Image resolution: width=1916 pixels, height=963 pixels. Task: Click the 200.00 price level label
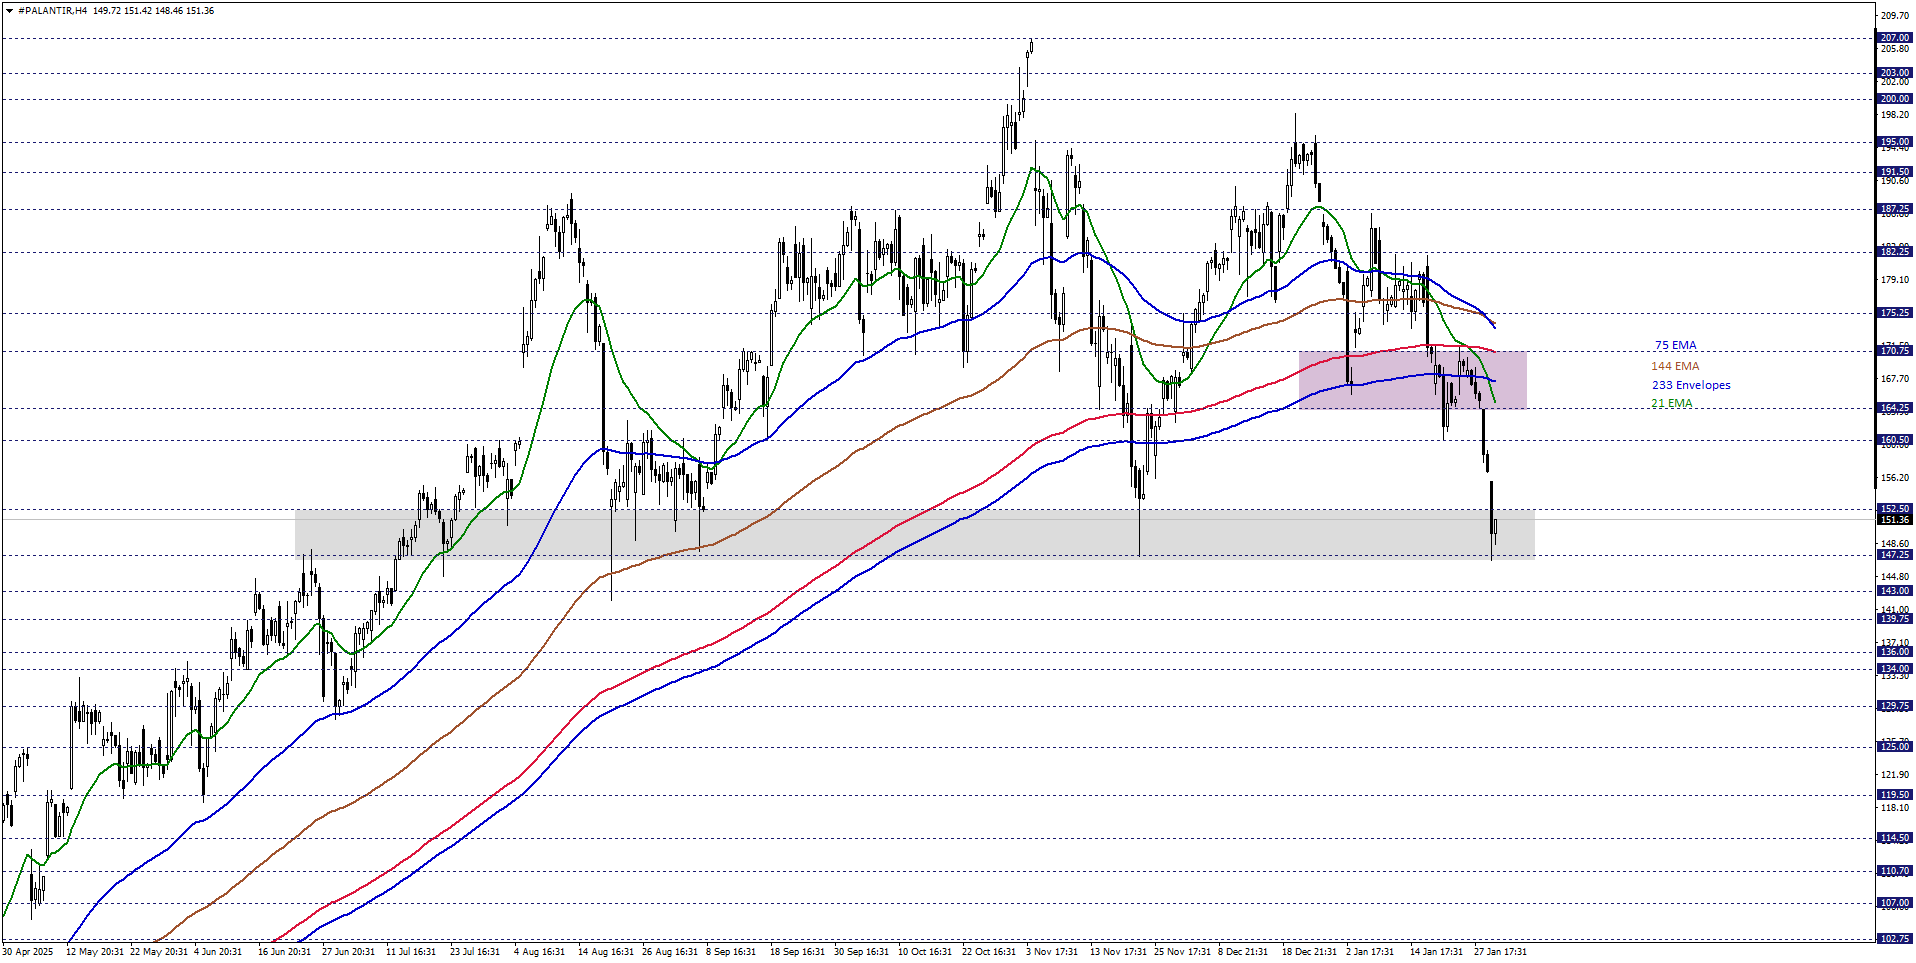pos(1894,99)
